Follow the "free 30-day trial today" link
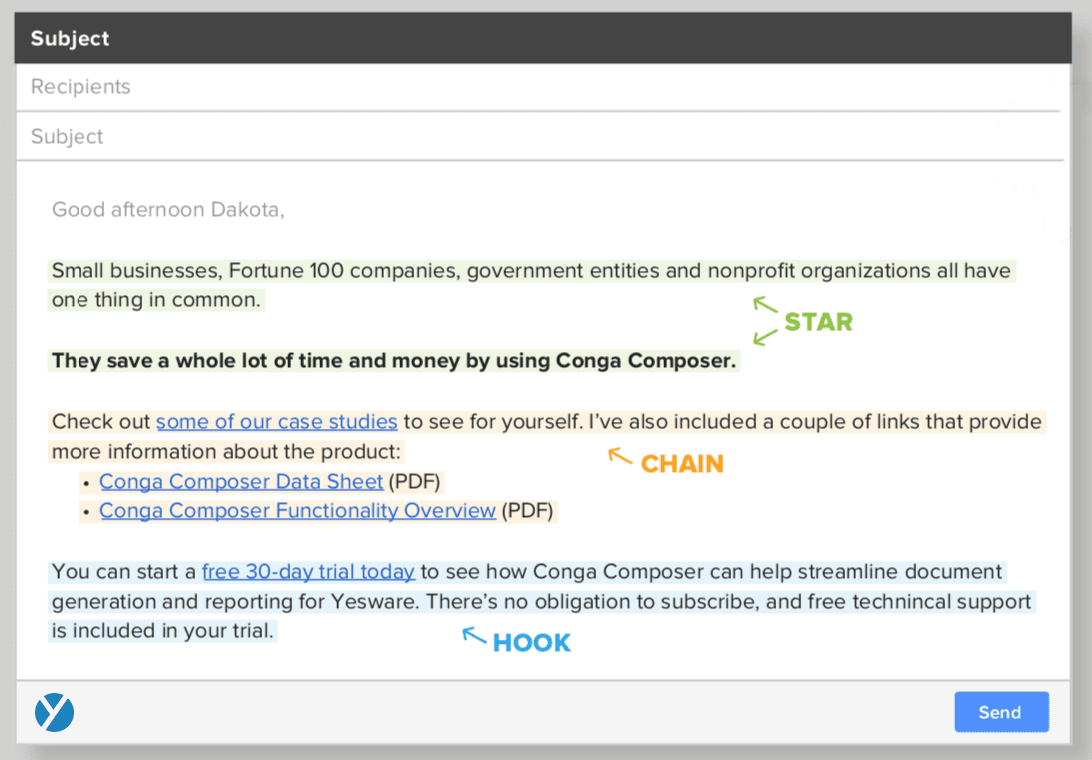The height and width of the screenshot is (760, 1092). click(308, 572)
